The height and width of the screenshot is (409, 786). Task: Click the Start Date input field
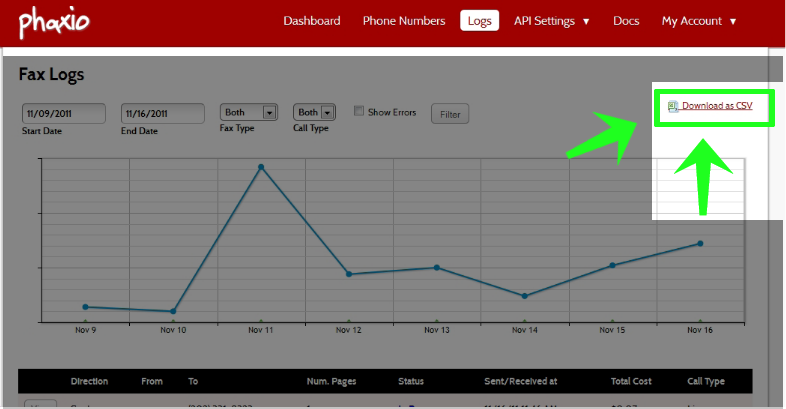click(63, 114)
